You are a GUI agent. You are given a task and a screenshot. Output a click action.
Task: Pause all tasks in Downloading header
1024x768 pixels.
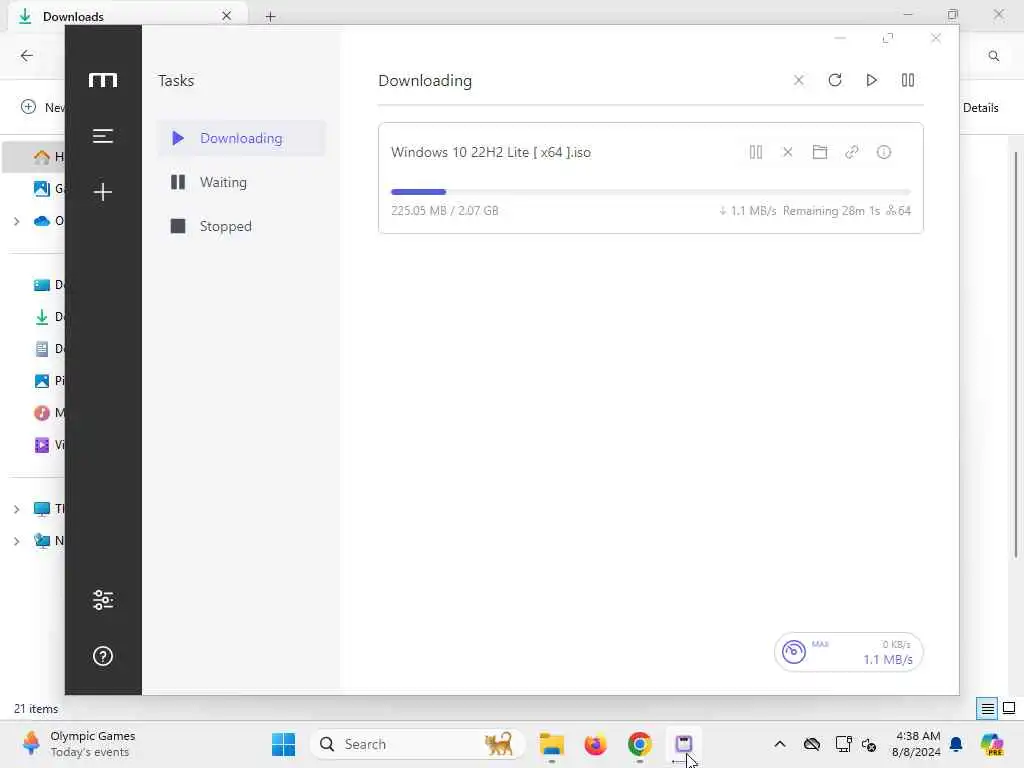click(908, 80)
